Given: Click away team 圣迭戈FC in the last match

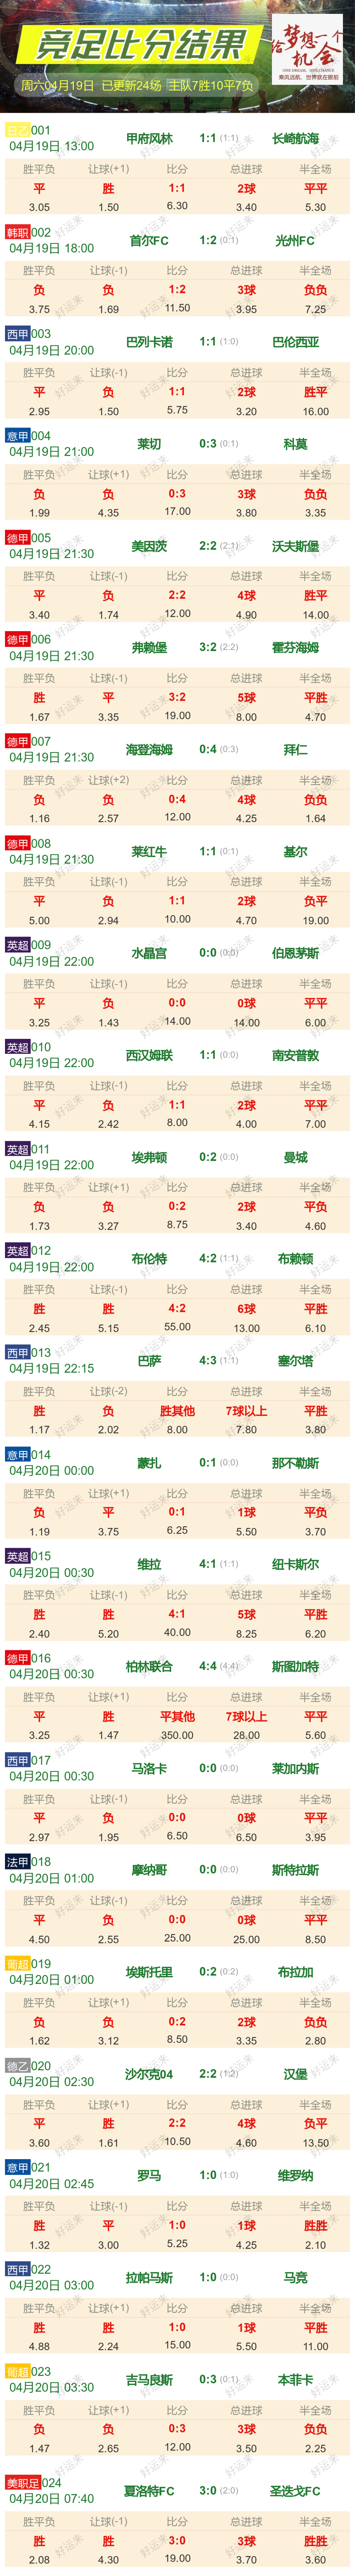Looking at the screenshot, I should pos(295,2483).
